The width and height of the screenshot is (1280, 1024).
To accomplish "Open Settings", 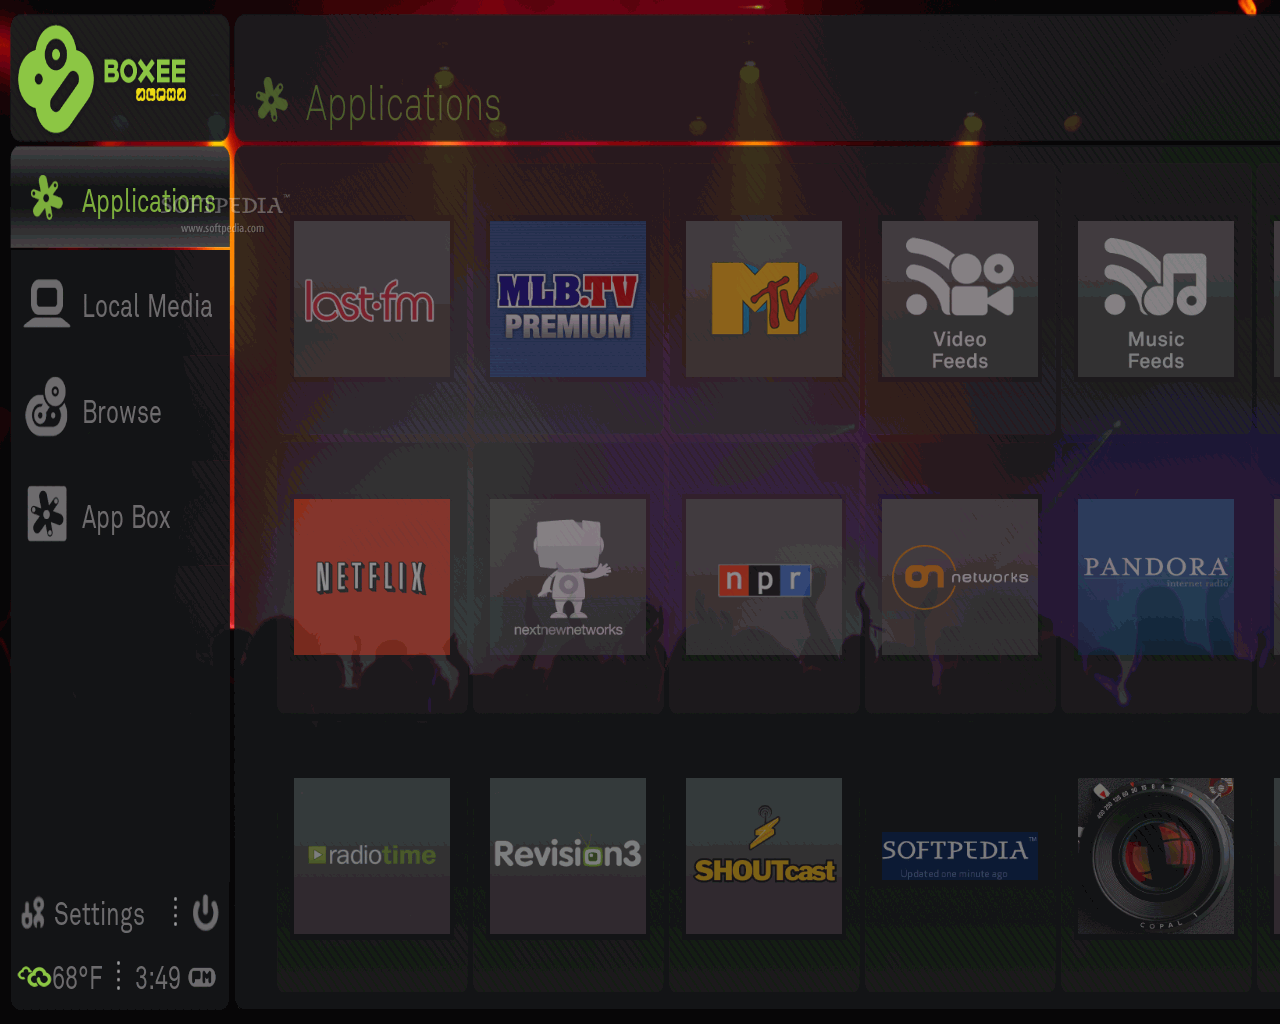I will (x=84, y=914).
